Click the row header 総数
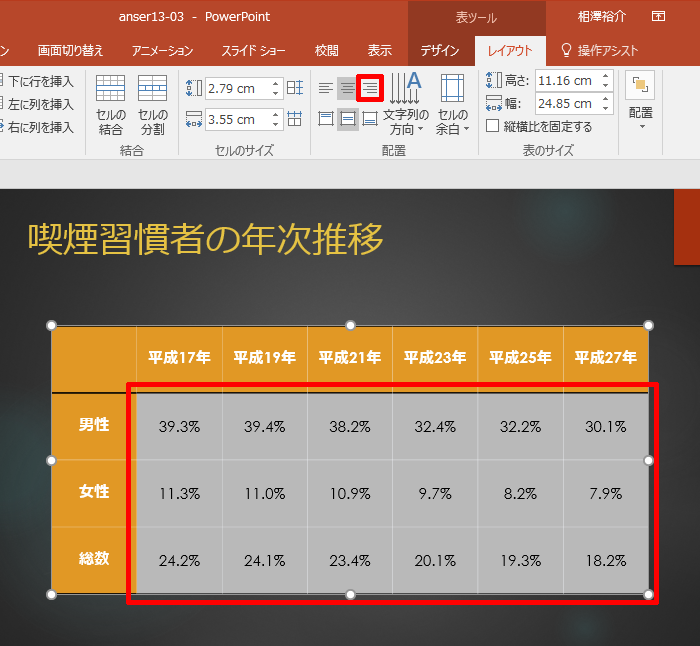This screenshot has width=700, height=646. 94,558
